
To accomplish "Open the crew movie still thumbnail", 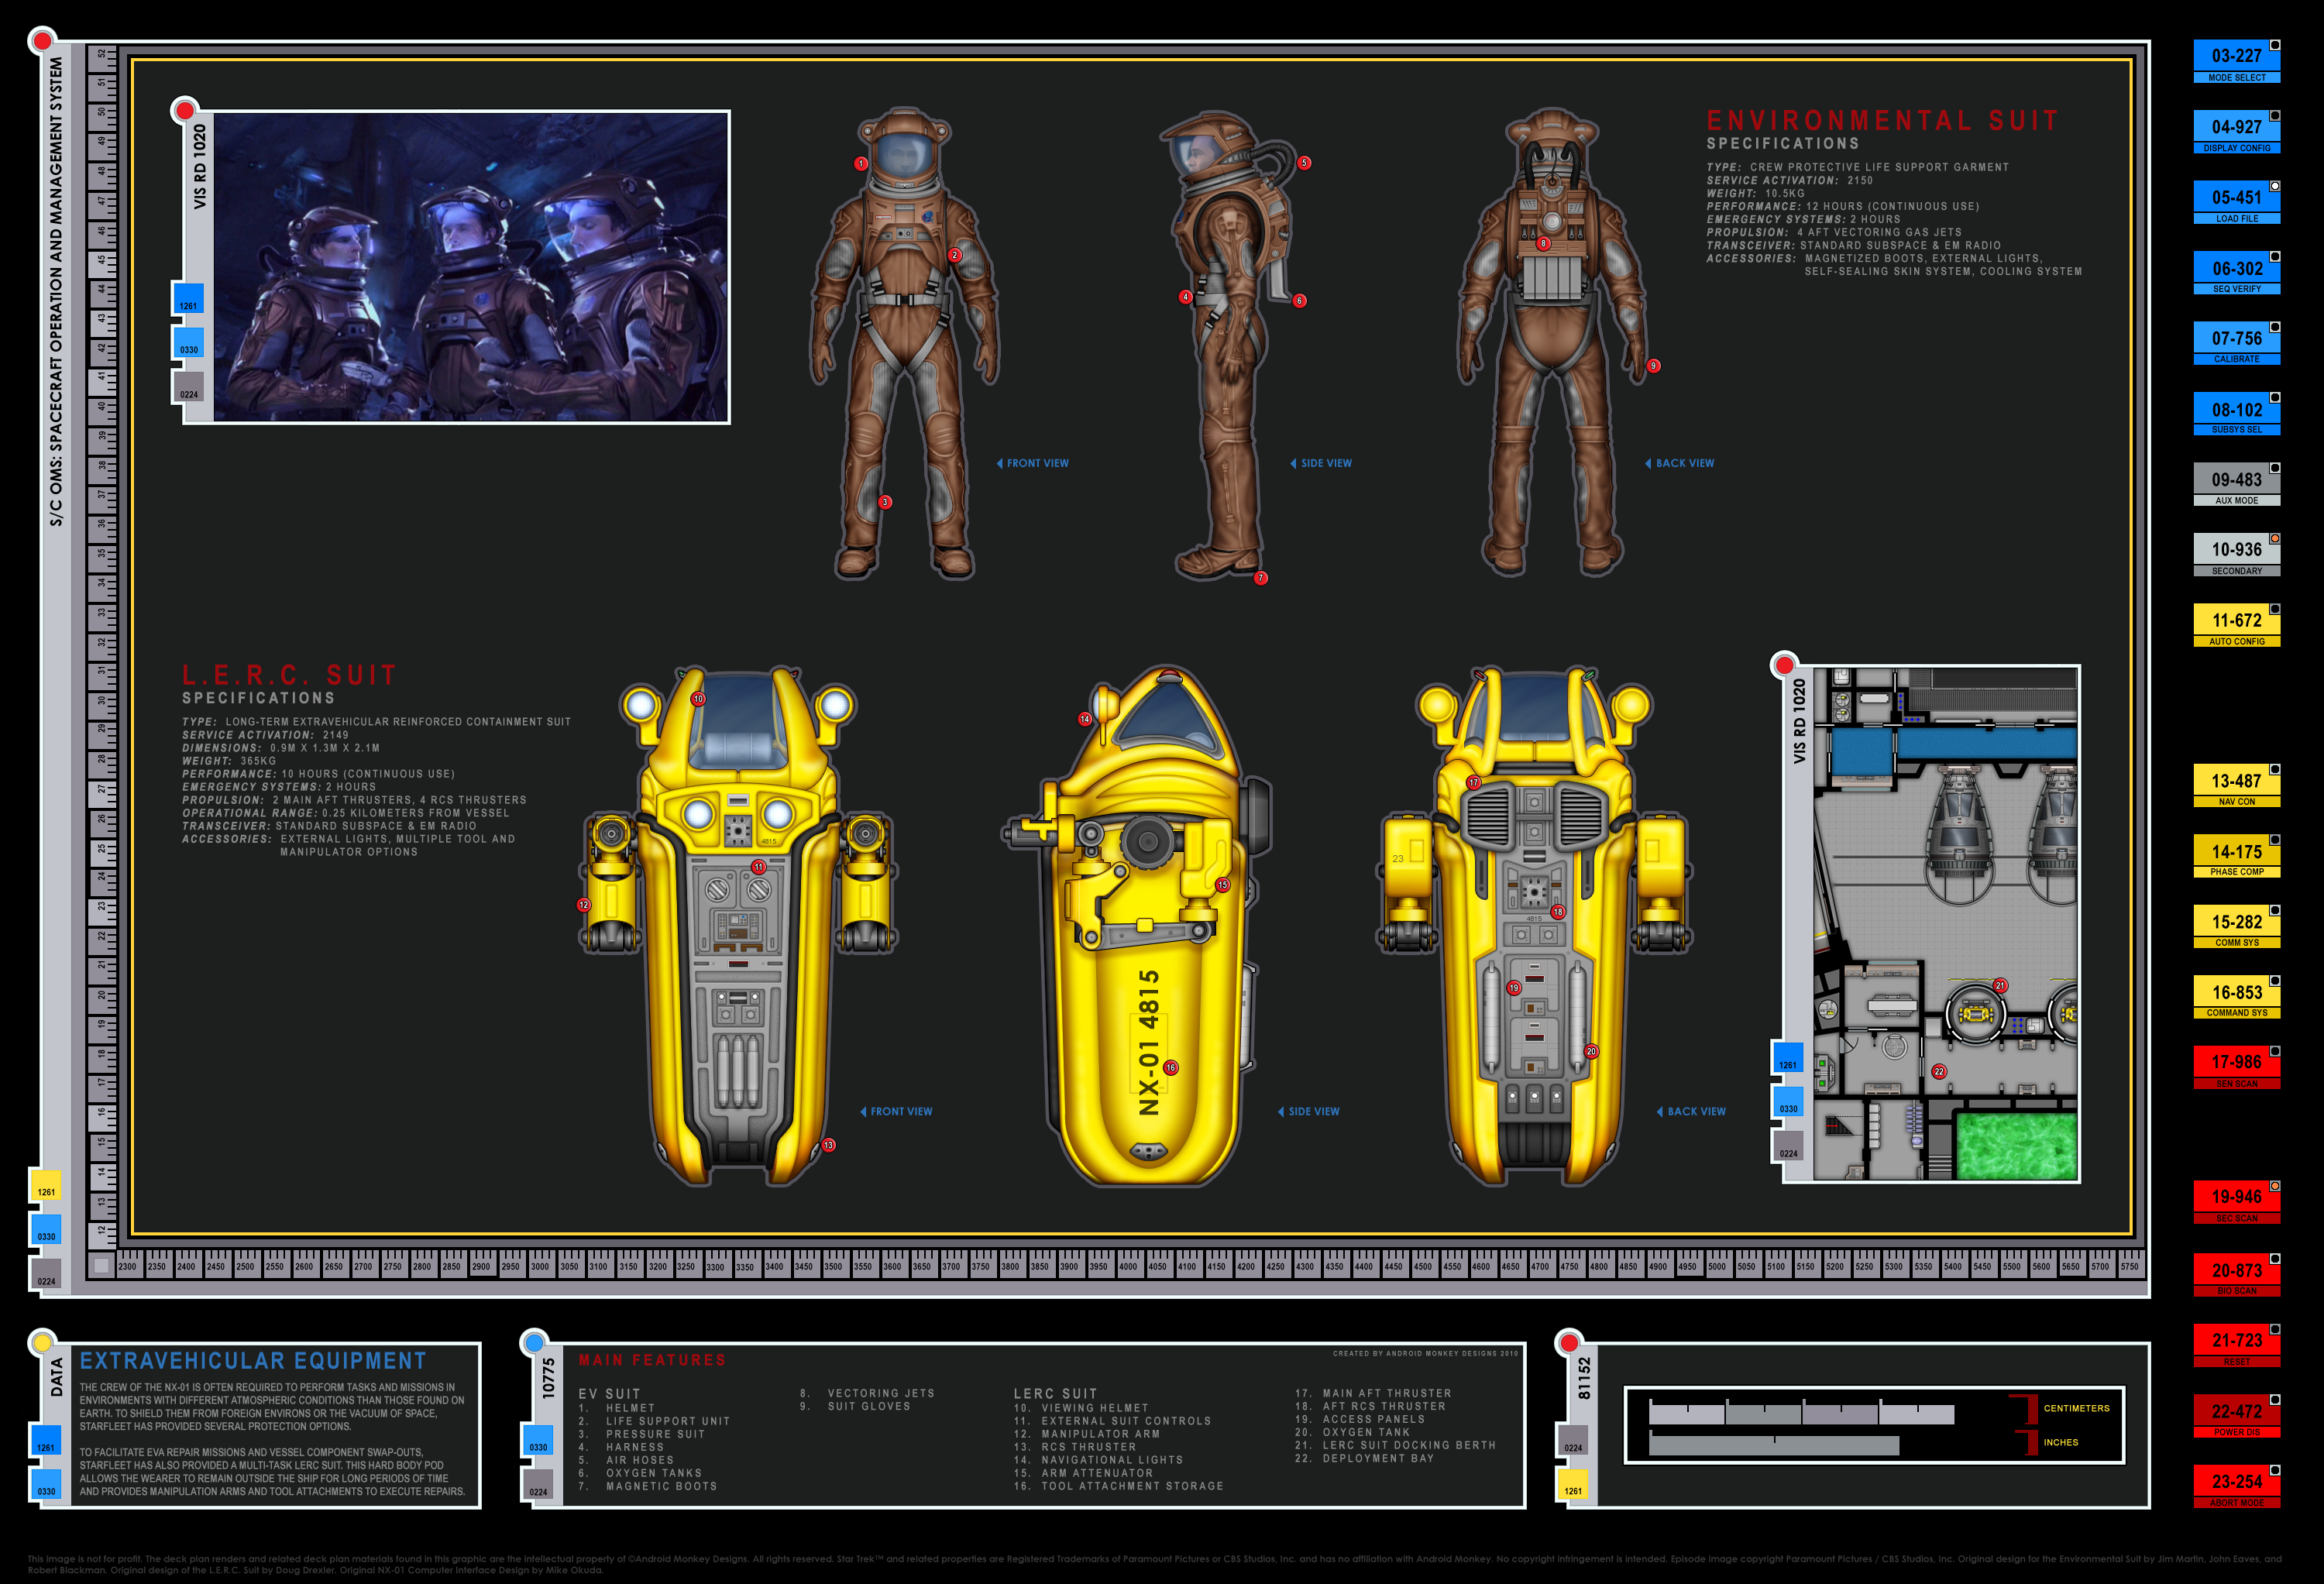I will (471, 267).
